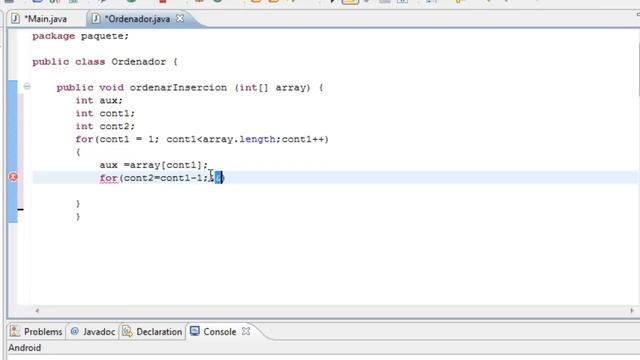Click the Declaration tab icon
This screenshot has width=640, height=360.
[x=127, y=331]
